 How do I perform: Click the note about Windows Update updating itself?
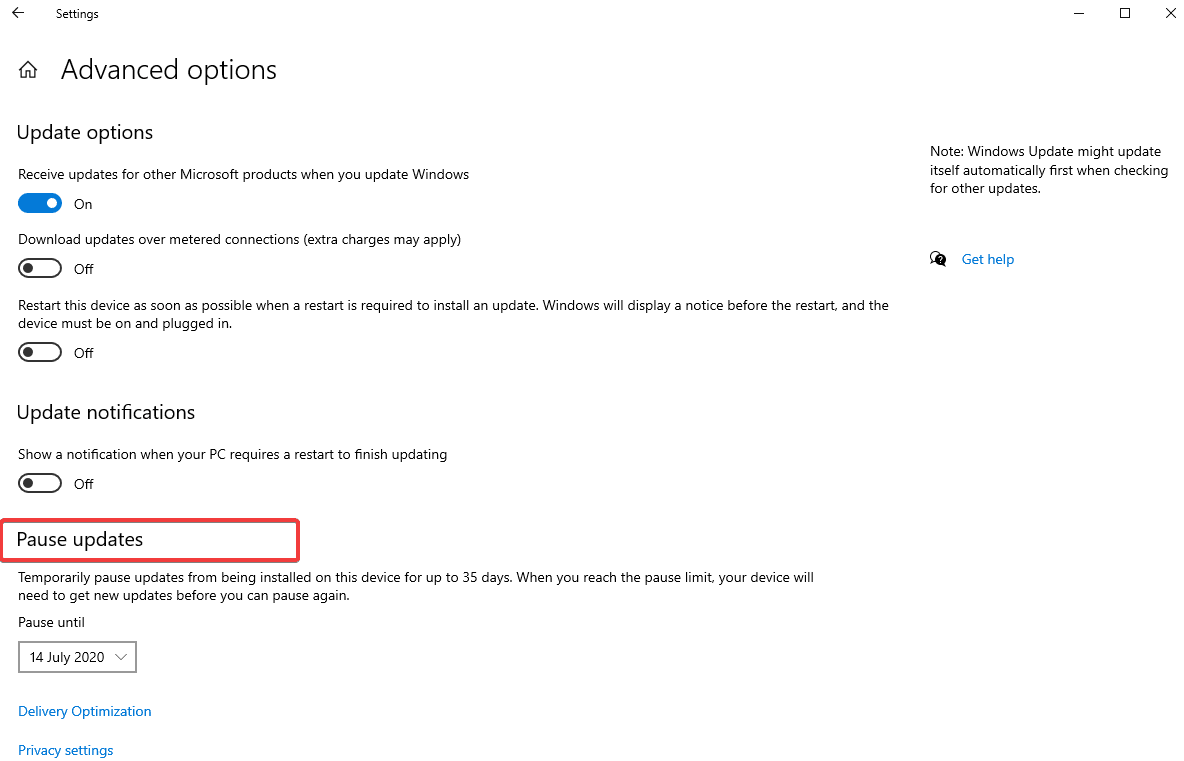click(1048, 170)
